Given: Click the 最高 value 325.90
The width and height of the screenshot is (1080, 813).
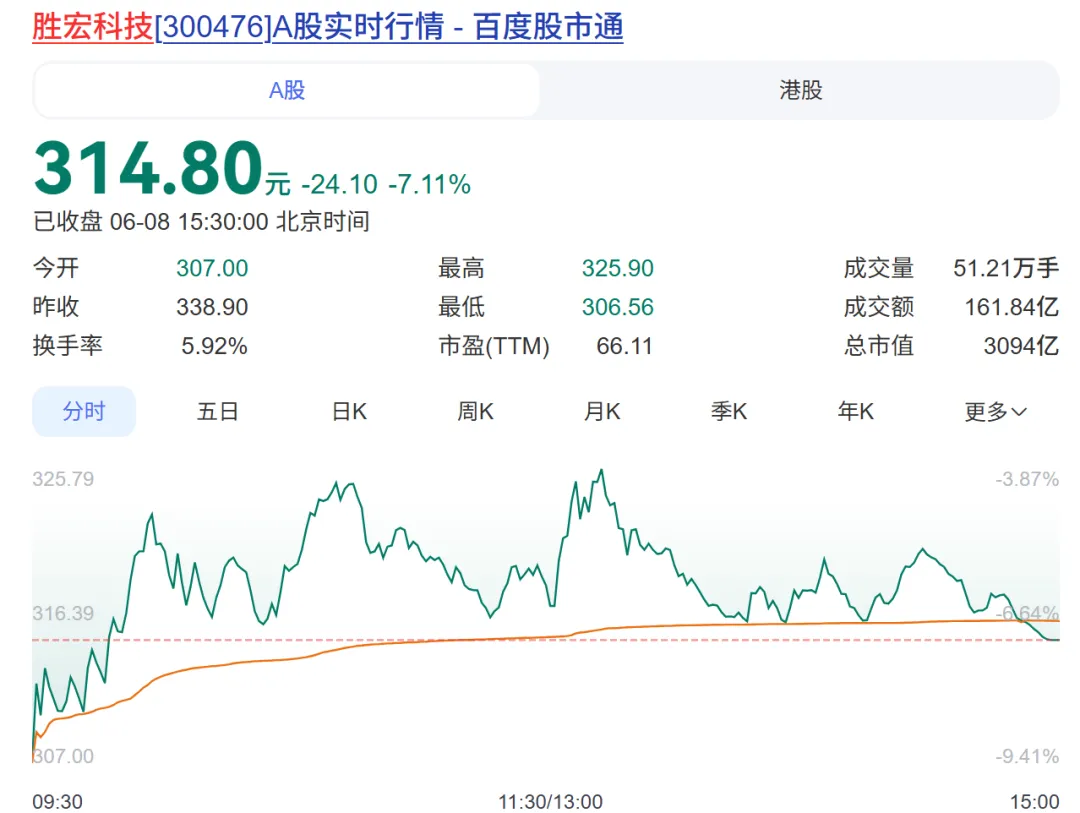Looking at the screenshot, I should [x=618, y=268].
